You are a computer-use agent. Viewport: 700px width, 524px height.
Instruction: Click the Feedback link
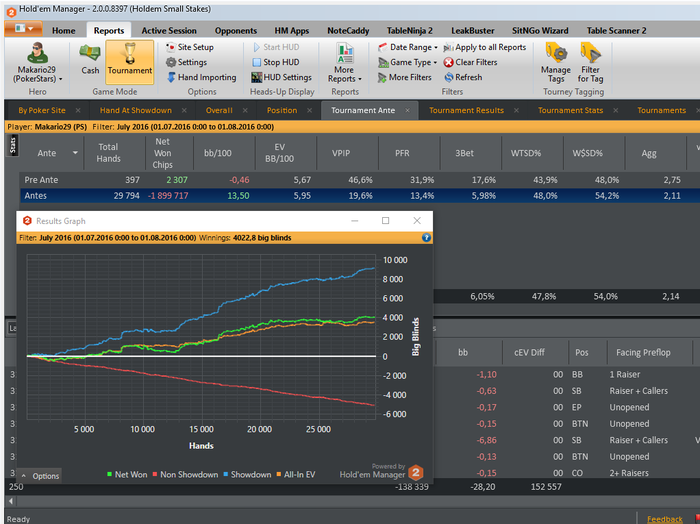pyautogui.click(x=664, y=519)
